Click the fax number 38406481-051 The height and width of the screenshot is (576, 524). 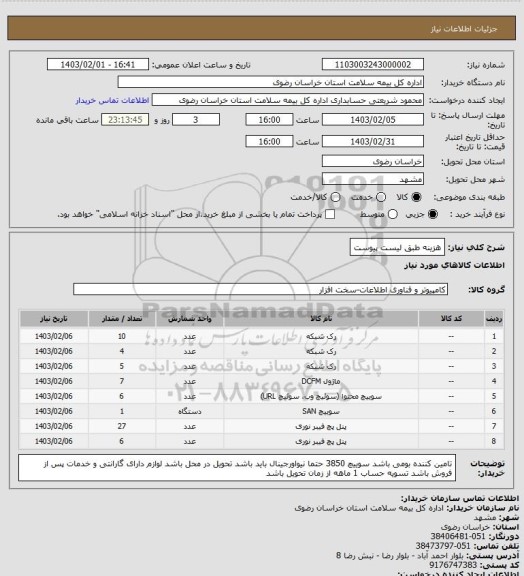(458, 536)
